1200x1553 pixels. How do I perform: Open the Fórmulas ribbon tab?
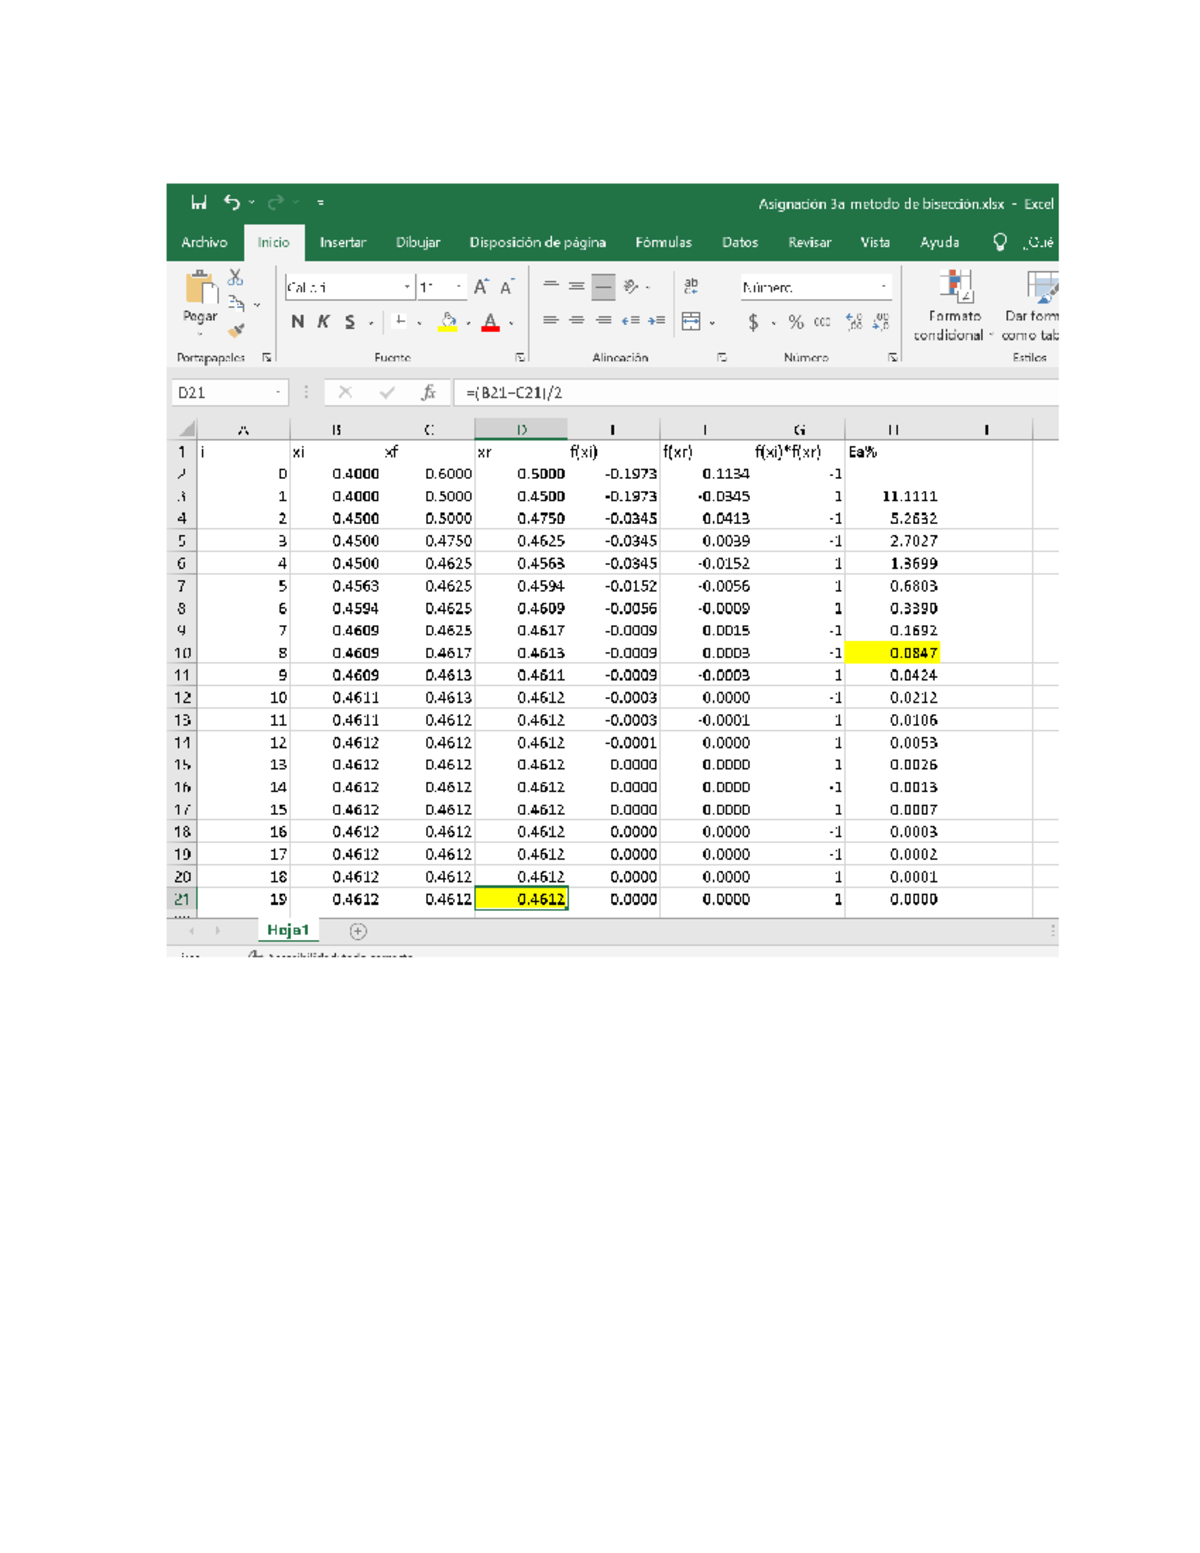[663, 243]
